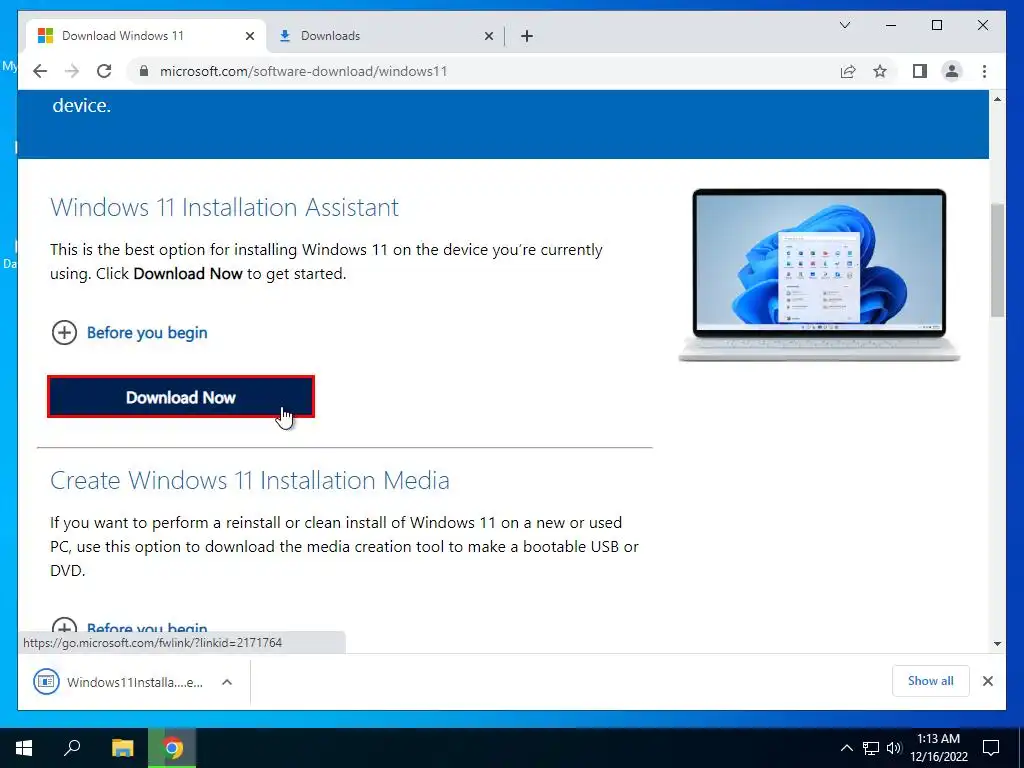Open download item options chevron
The image size is (1024, 768).
(x=227, y=682)
